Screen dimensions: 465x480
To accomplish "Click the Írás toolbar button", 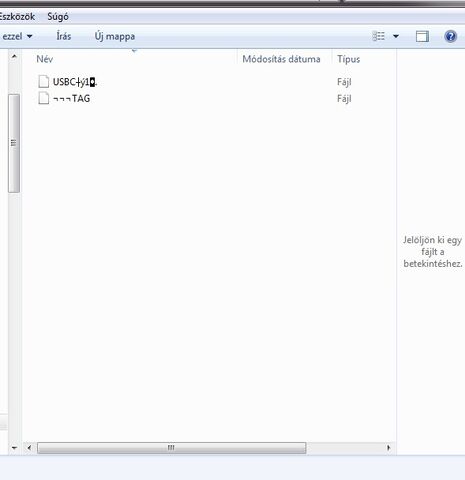I will tap(64, 36).
